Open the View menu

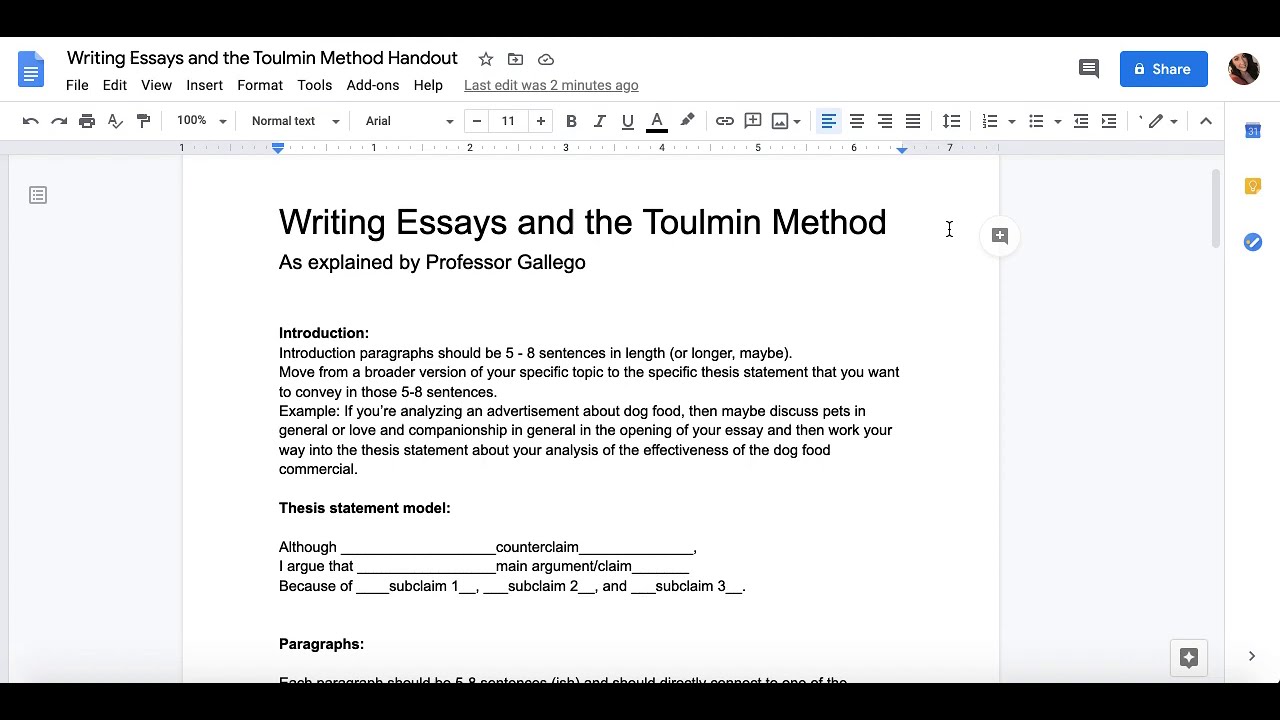[x=156, y=85]
